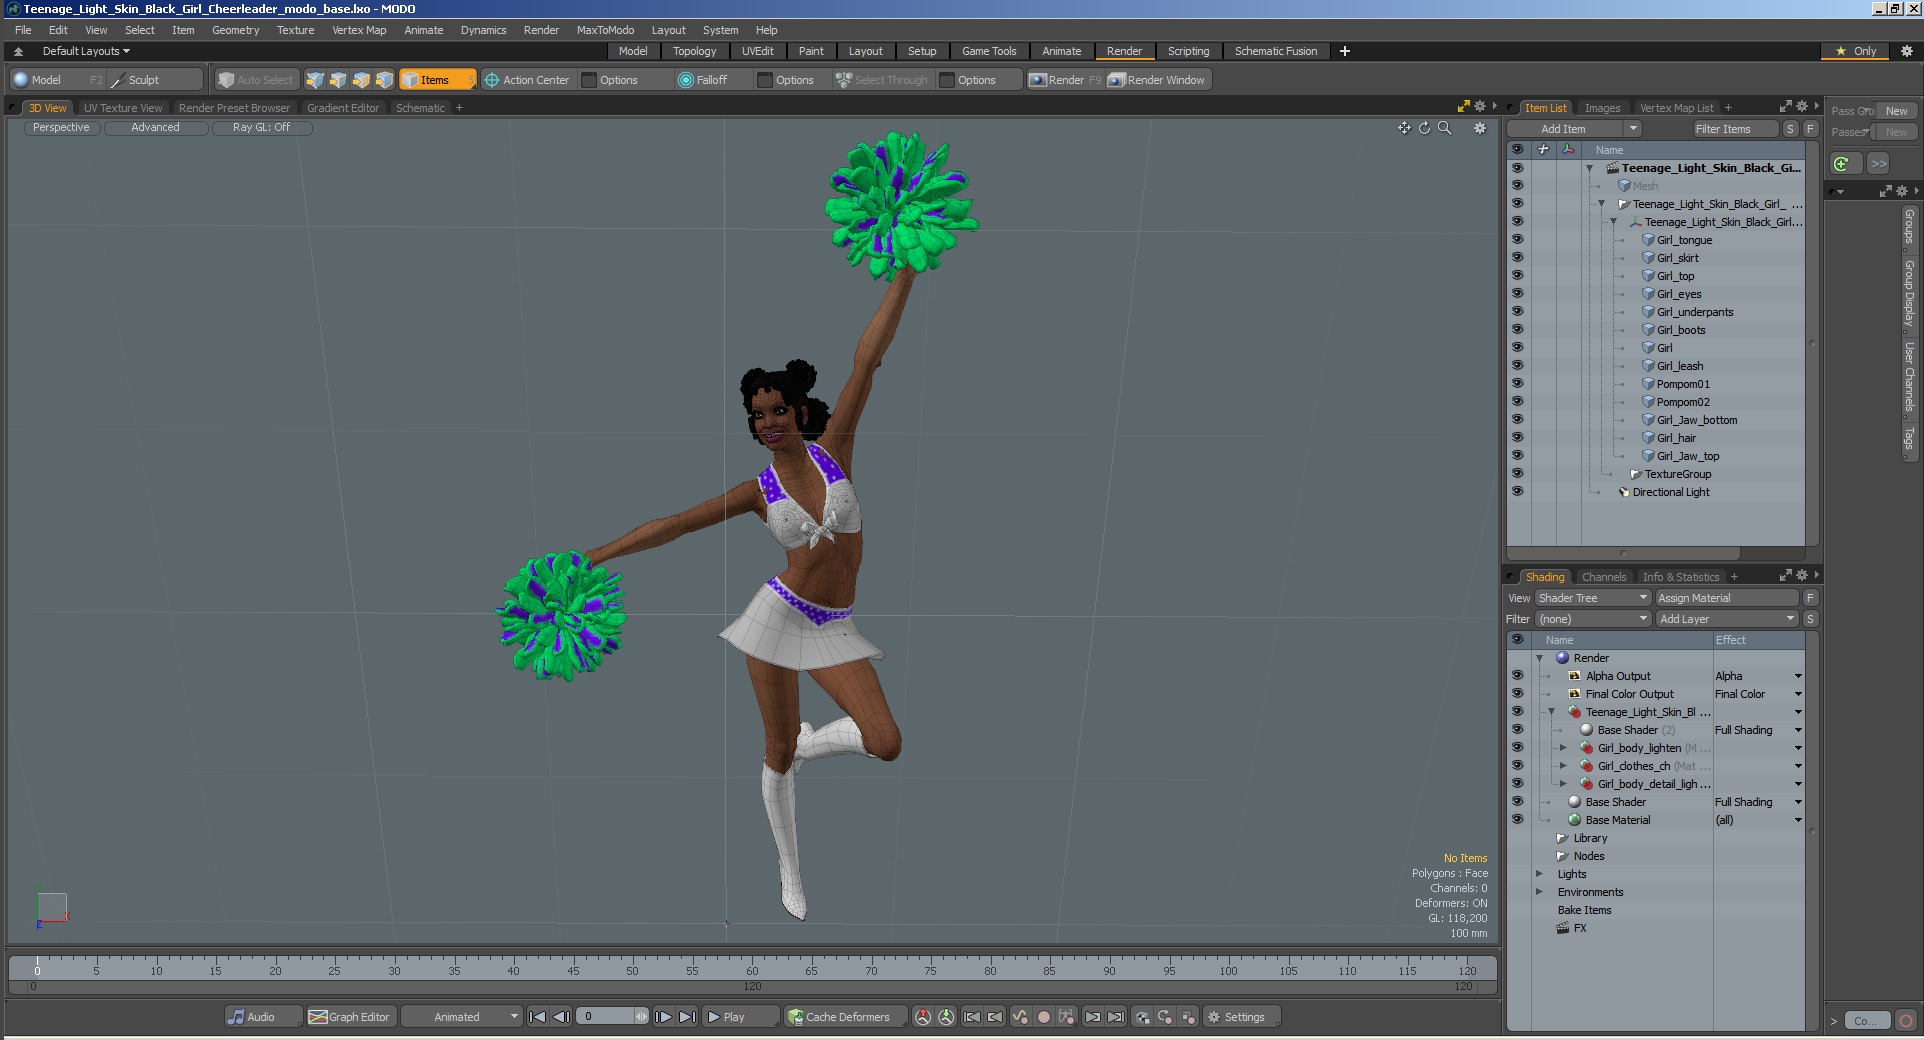This screenshot has height=1040, width=1924.
Task: Click Advanced viewport shading button
Action: click(155, 128)
